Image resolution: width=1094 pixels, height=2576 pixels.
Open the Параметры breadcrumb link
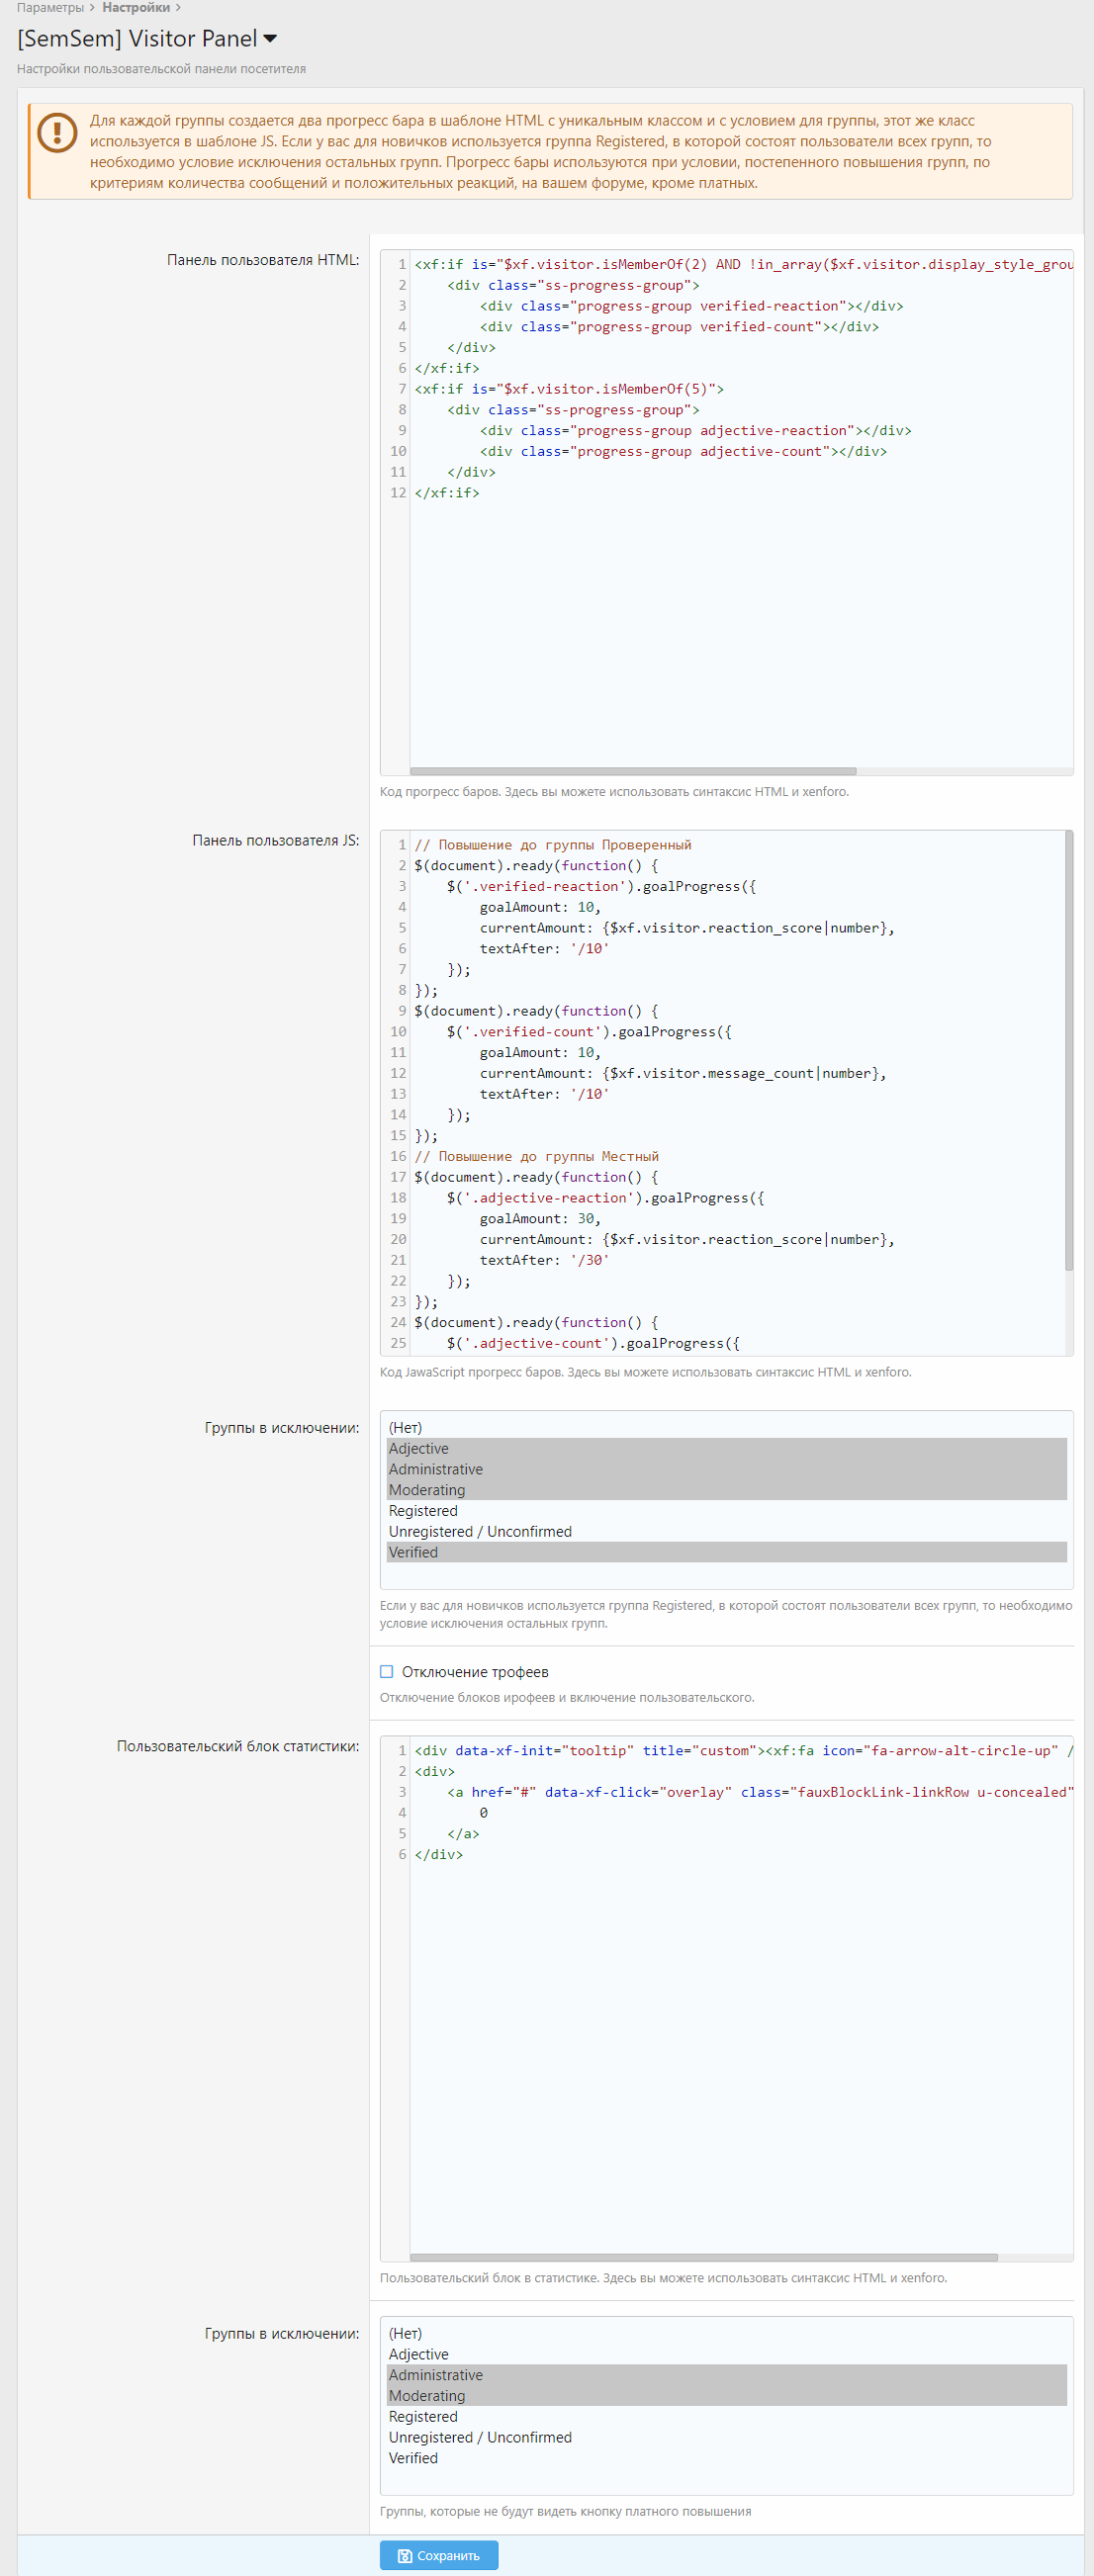(x=50, y=8)
